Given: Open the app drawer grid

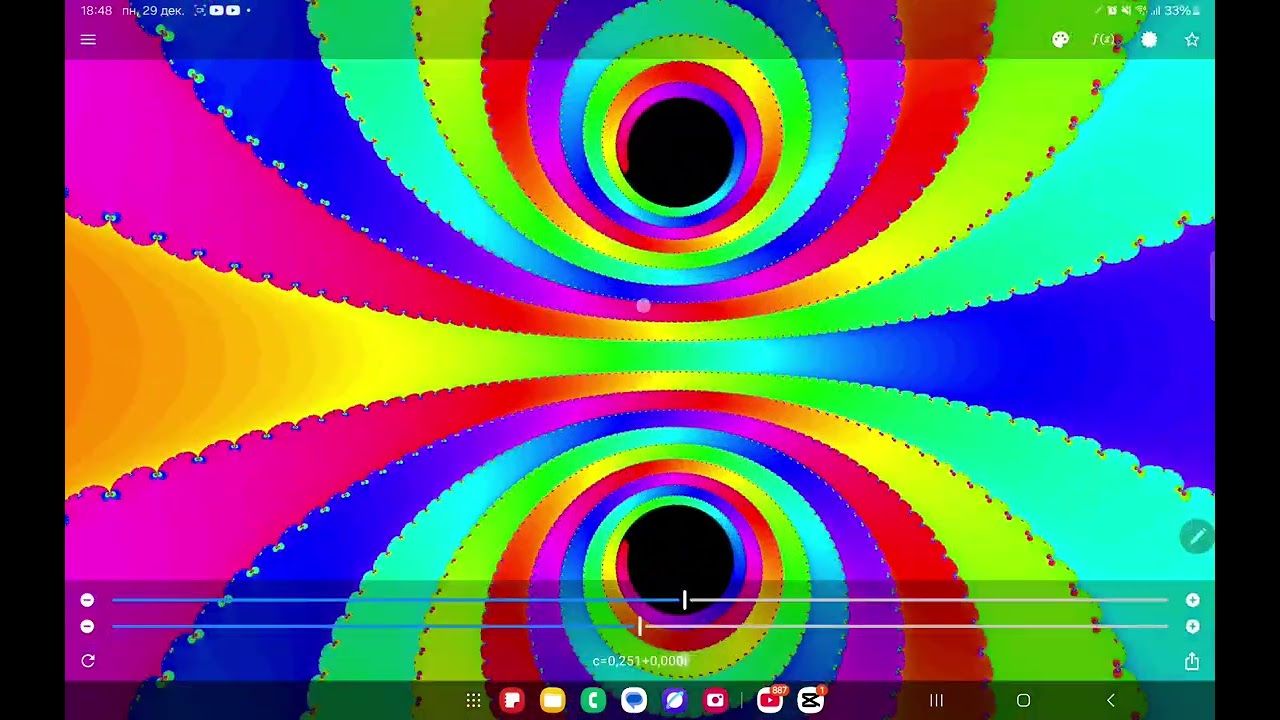Looking at the screenshot, I should (x=473, y=701).
